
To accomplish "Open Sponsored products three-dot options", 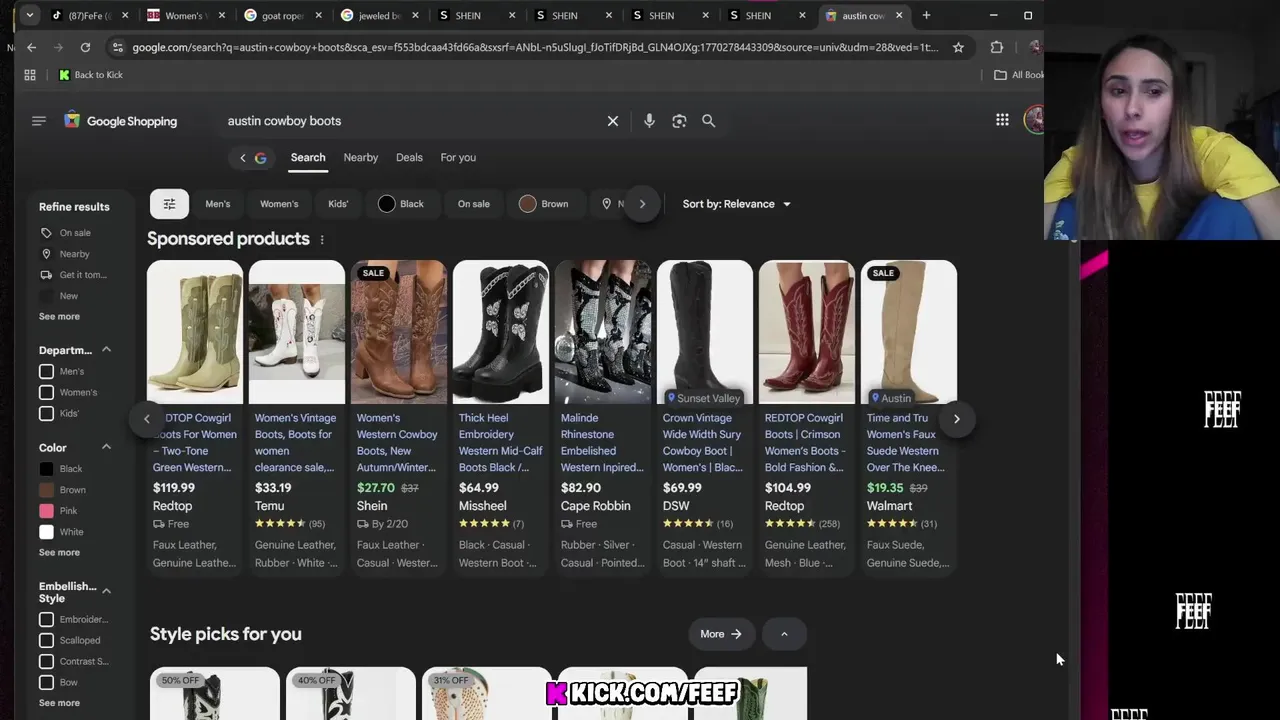I will click(322, 240).
